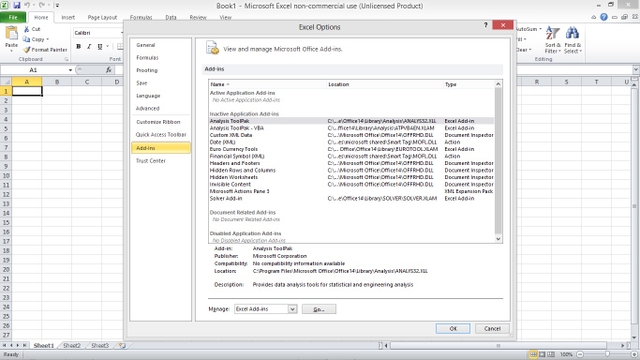Select the Sheet2 worksheet tab

(72, 345)
